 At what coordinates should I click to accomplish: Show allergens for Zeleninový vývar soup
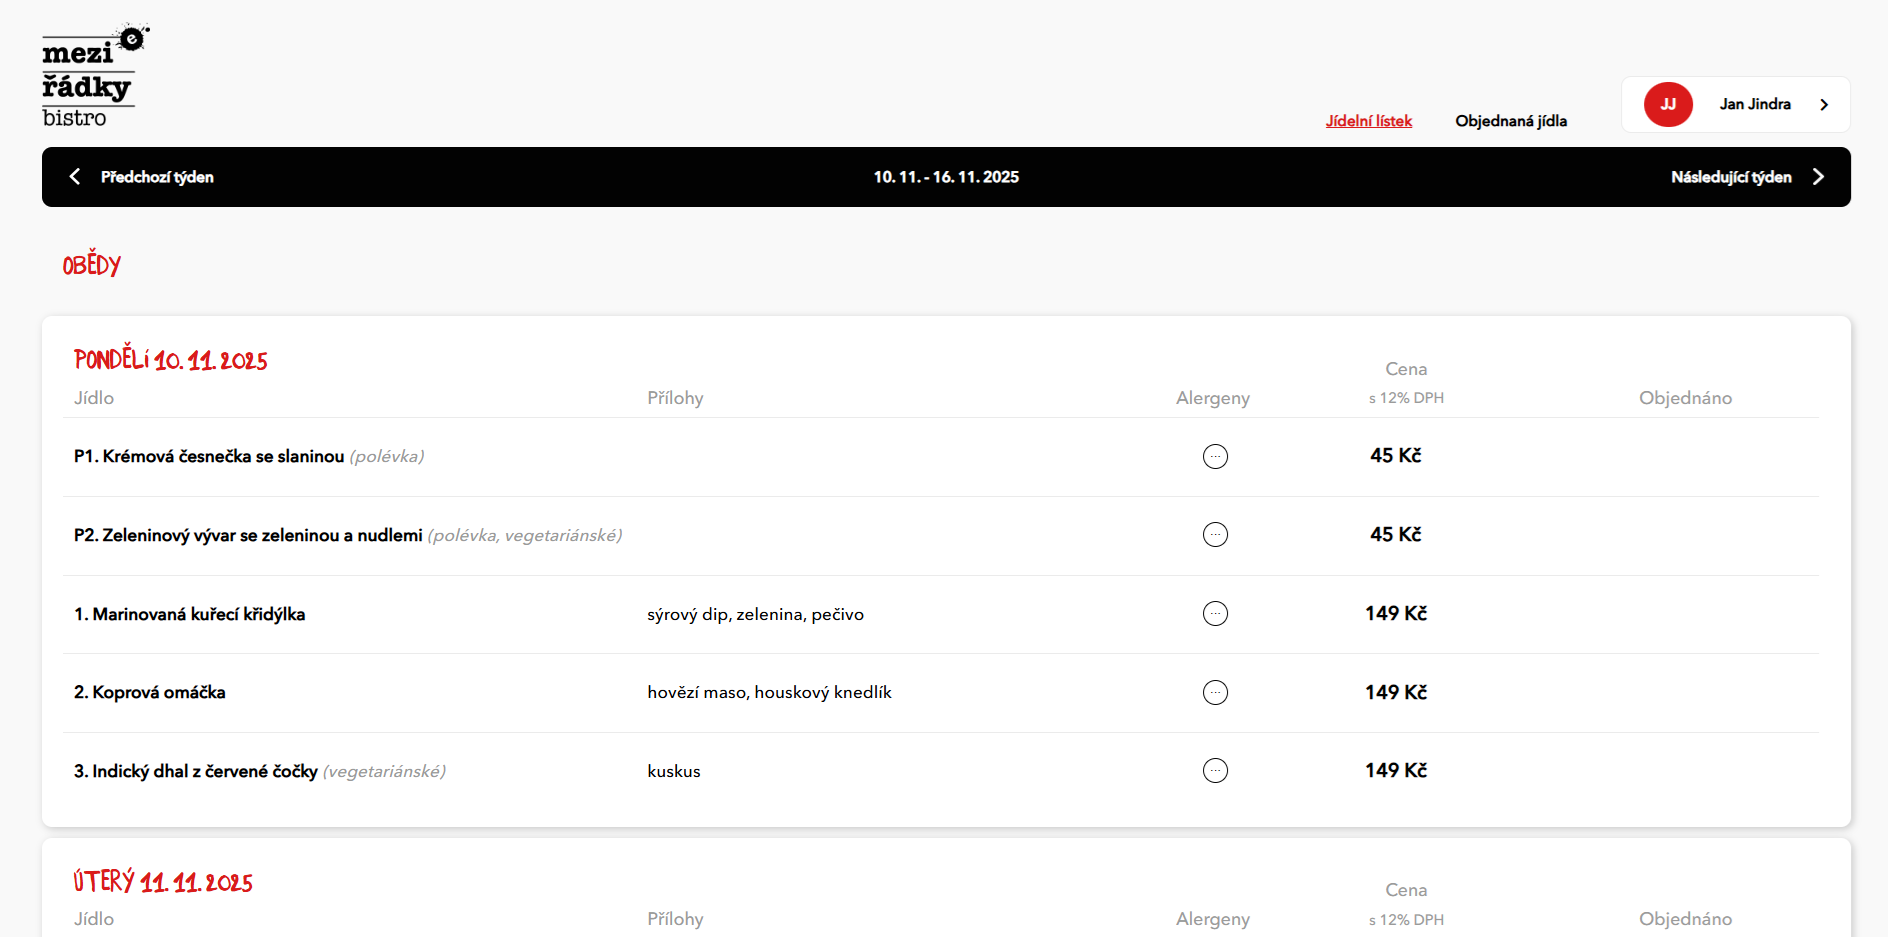pos(1215,535)
